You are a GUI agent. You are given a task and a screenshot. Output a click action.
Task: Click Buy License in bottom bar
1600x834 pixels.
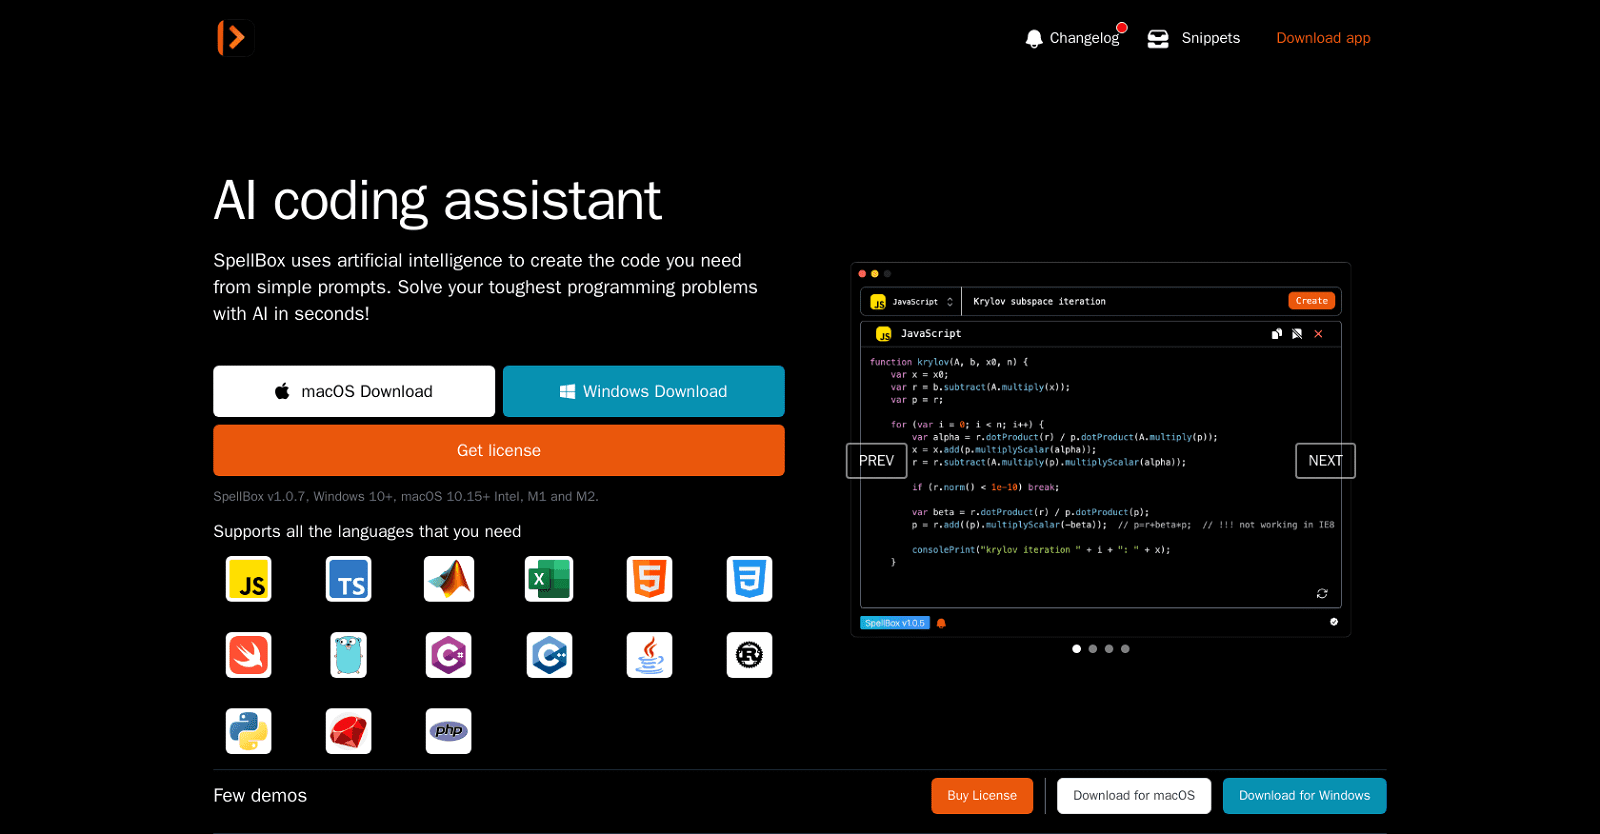982,796
